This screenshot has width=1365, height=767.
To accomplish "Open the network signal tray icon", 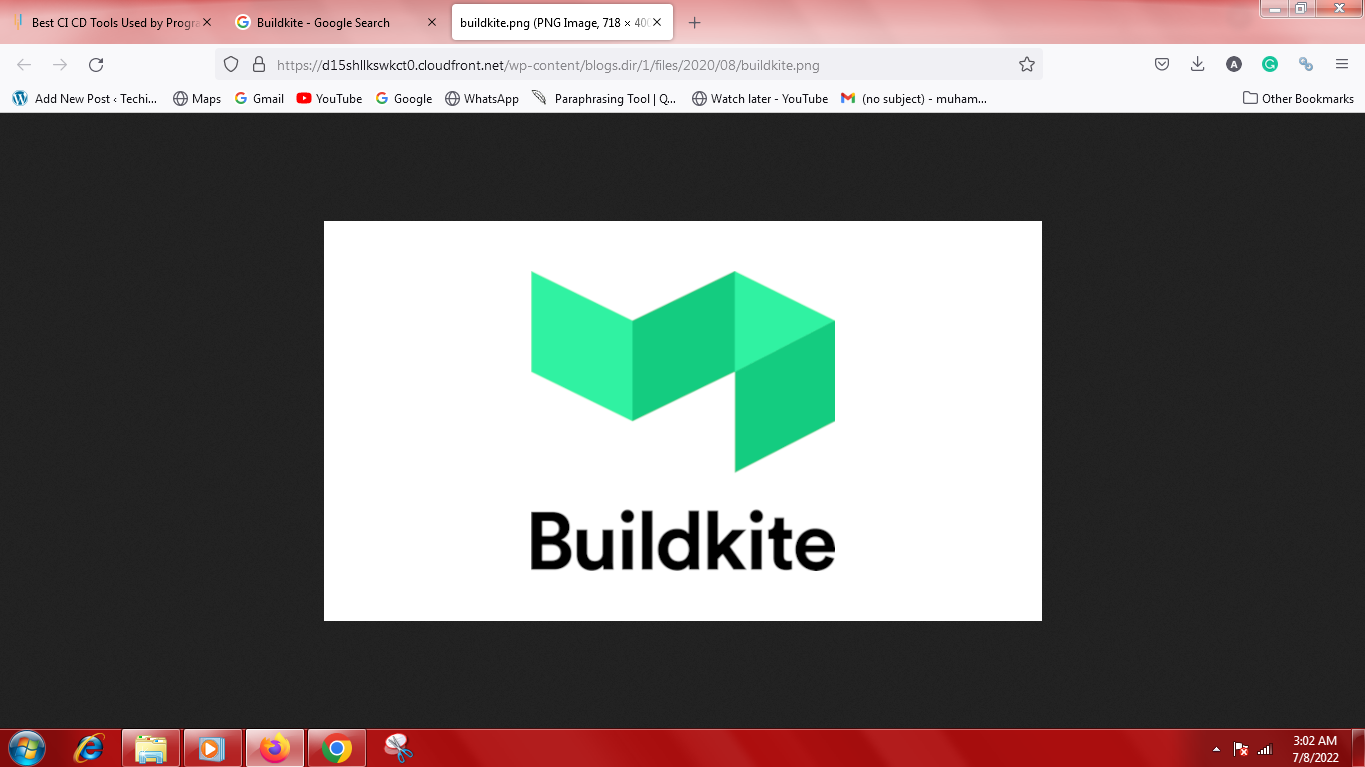I will [1265, 749].
